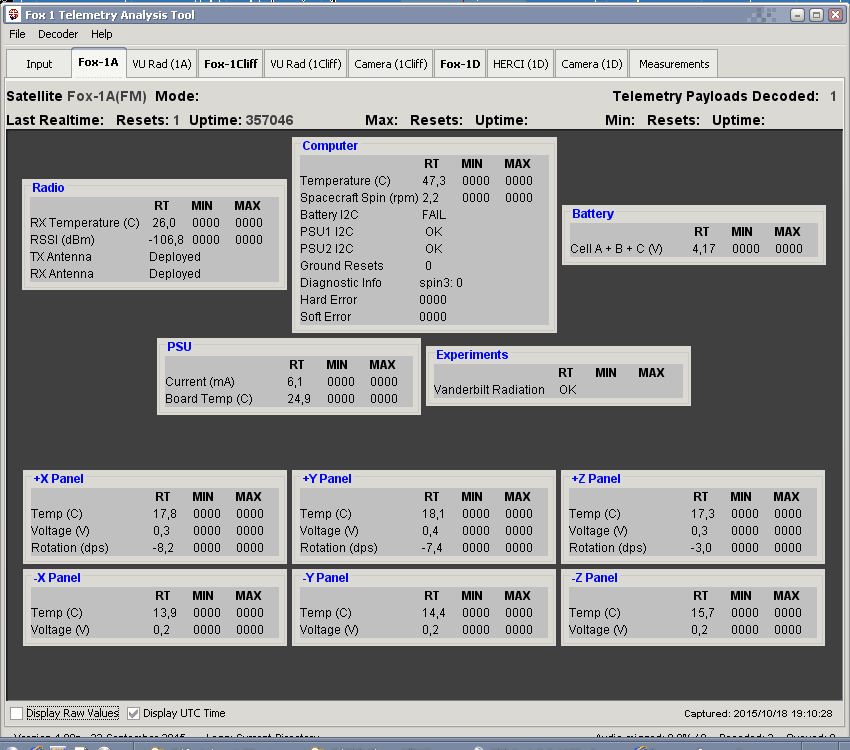The height and width of the screenshot is (750, 850).
Task: Enable Display Raw Values checkbox
Action: 16,713
